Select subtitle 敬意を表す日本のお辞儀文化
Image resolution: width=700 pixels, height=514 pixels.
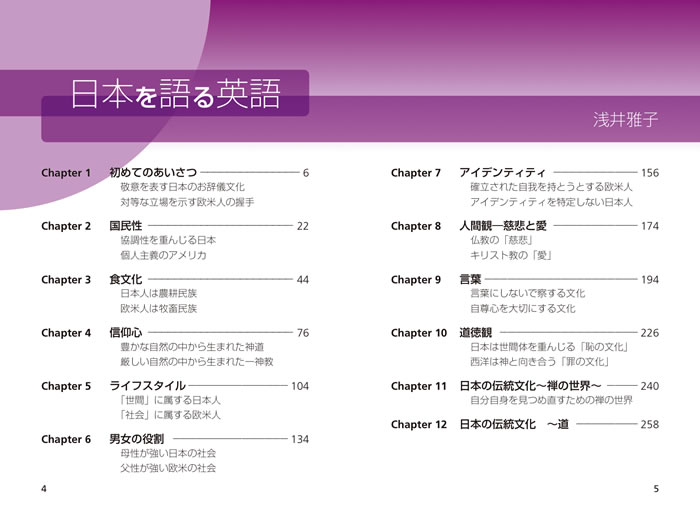coord(183,187)
